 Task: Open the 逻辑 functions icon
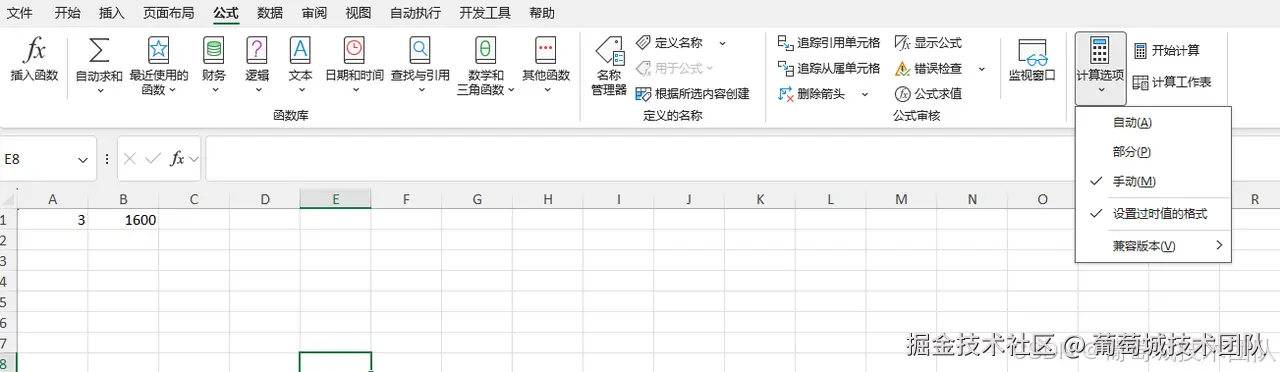click(257, 50)
